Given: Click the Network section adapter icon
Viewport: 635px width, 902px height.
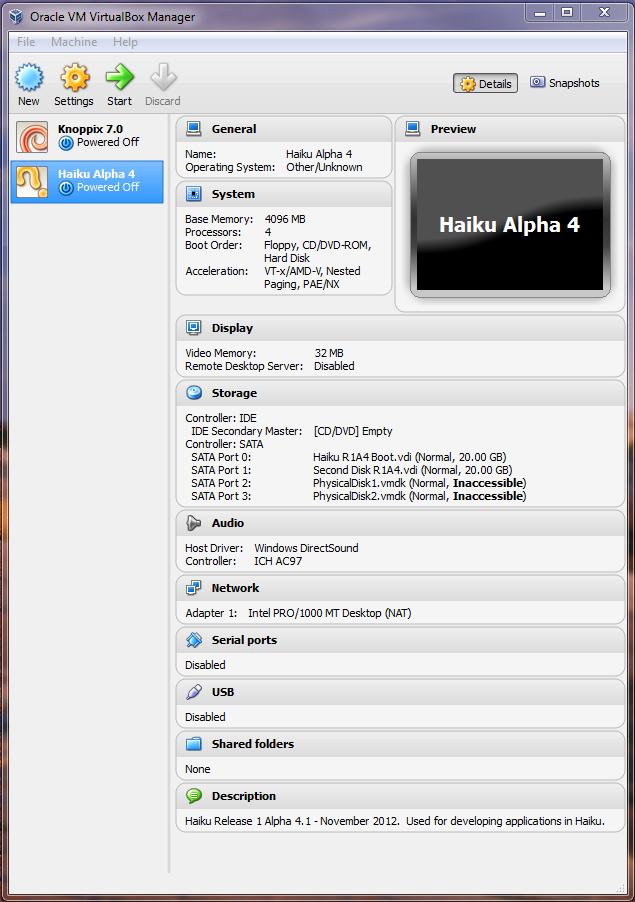Looking at the screenshot, I should (x=194, y=588).
